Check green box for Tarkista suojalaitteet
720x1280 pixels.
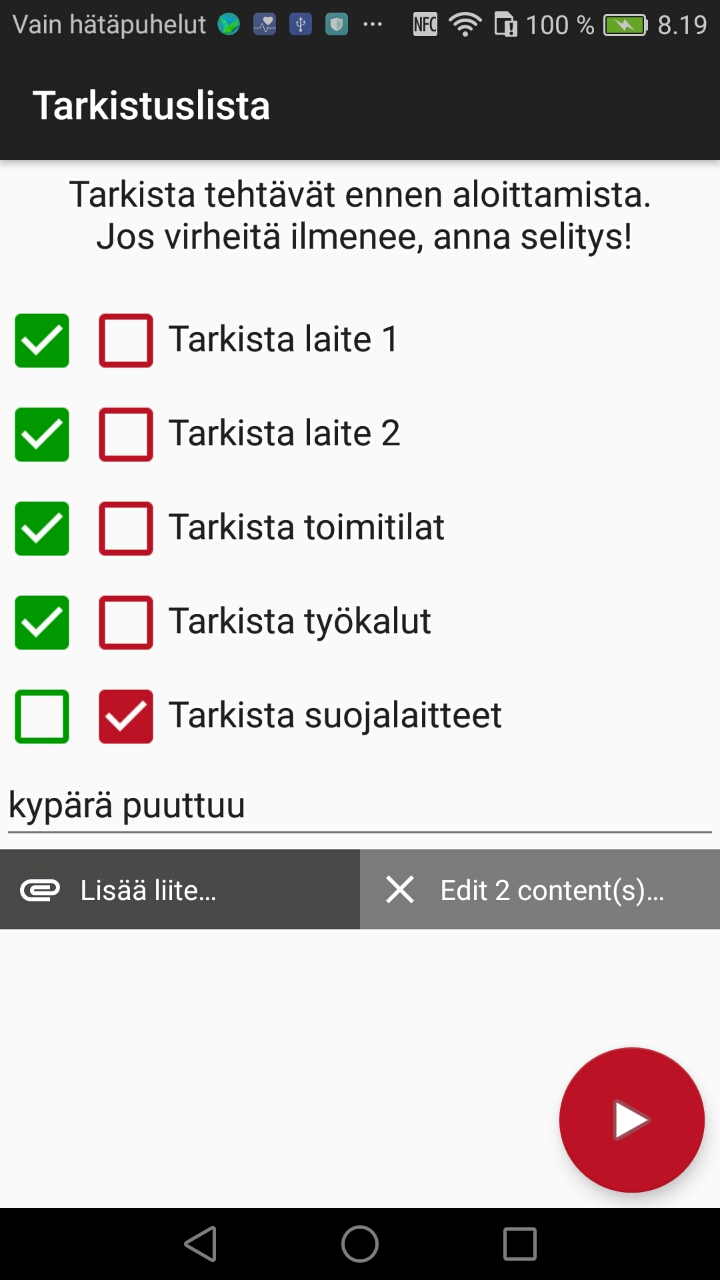[42, 717]
